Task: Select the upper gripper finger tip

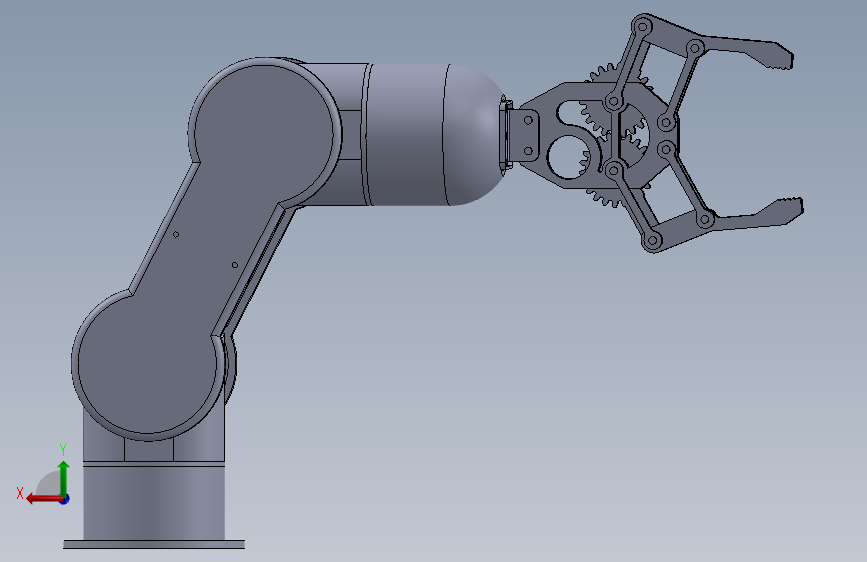Action: [x=773, y=56]
